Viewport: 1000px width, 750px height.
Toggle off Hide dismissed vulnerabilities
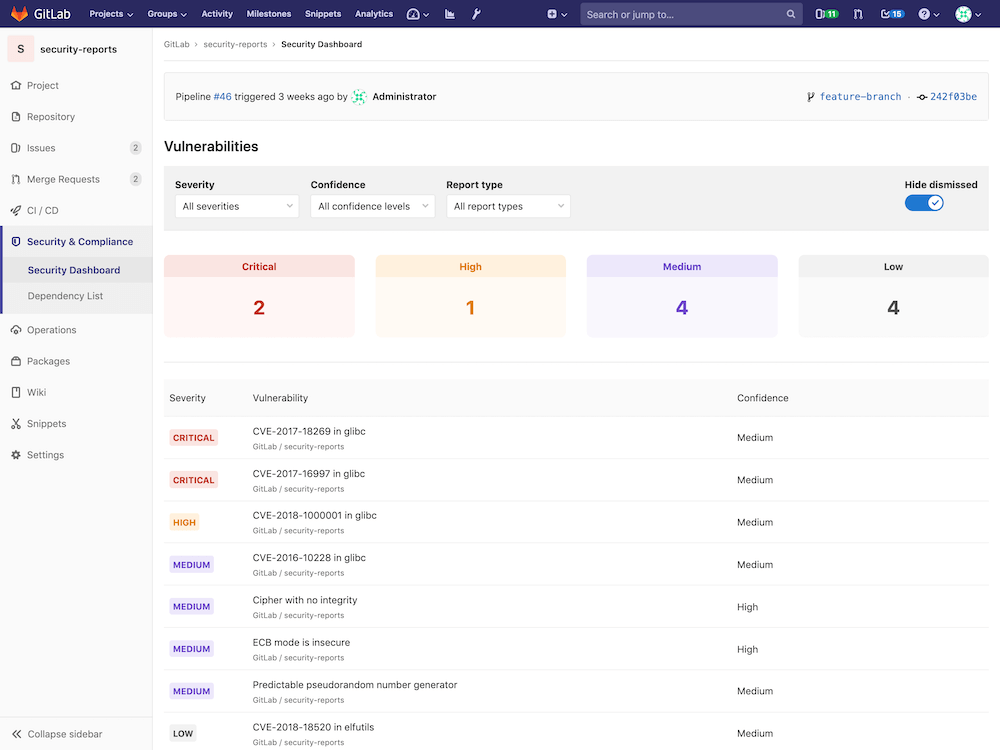924,202
